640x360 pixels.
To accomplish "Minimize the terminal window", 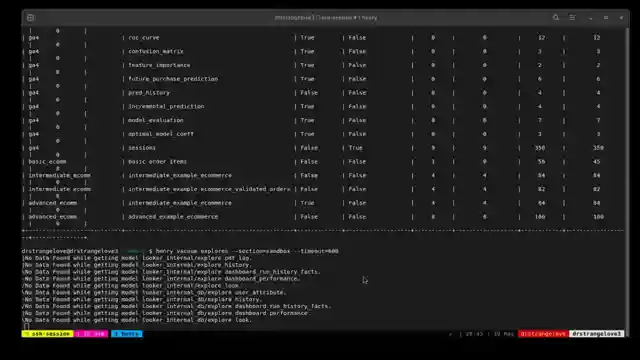I will point(591,18).
